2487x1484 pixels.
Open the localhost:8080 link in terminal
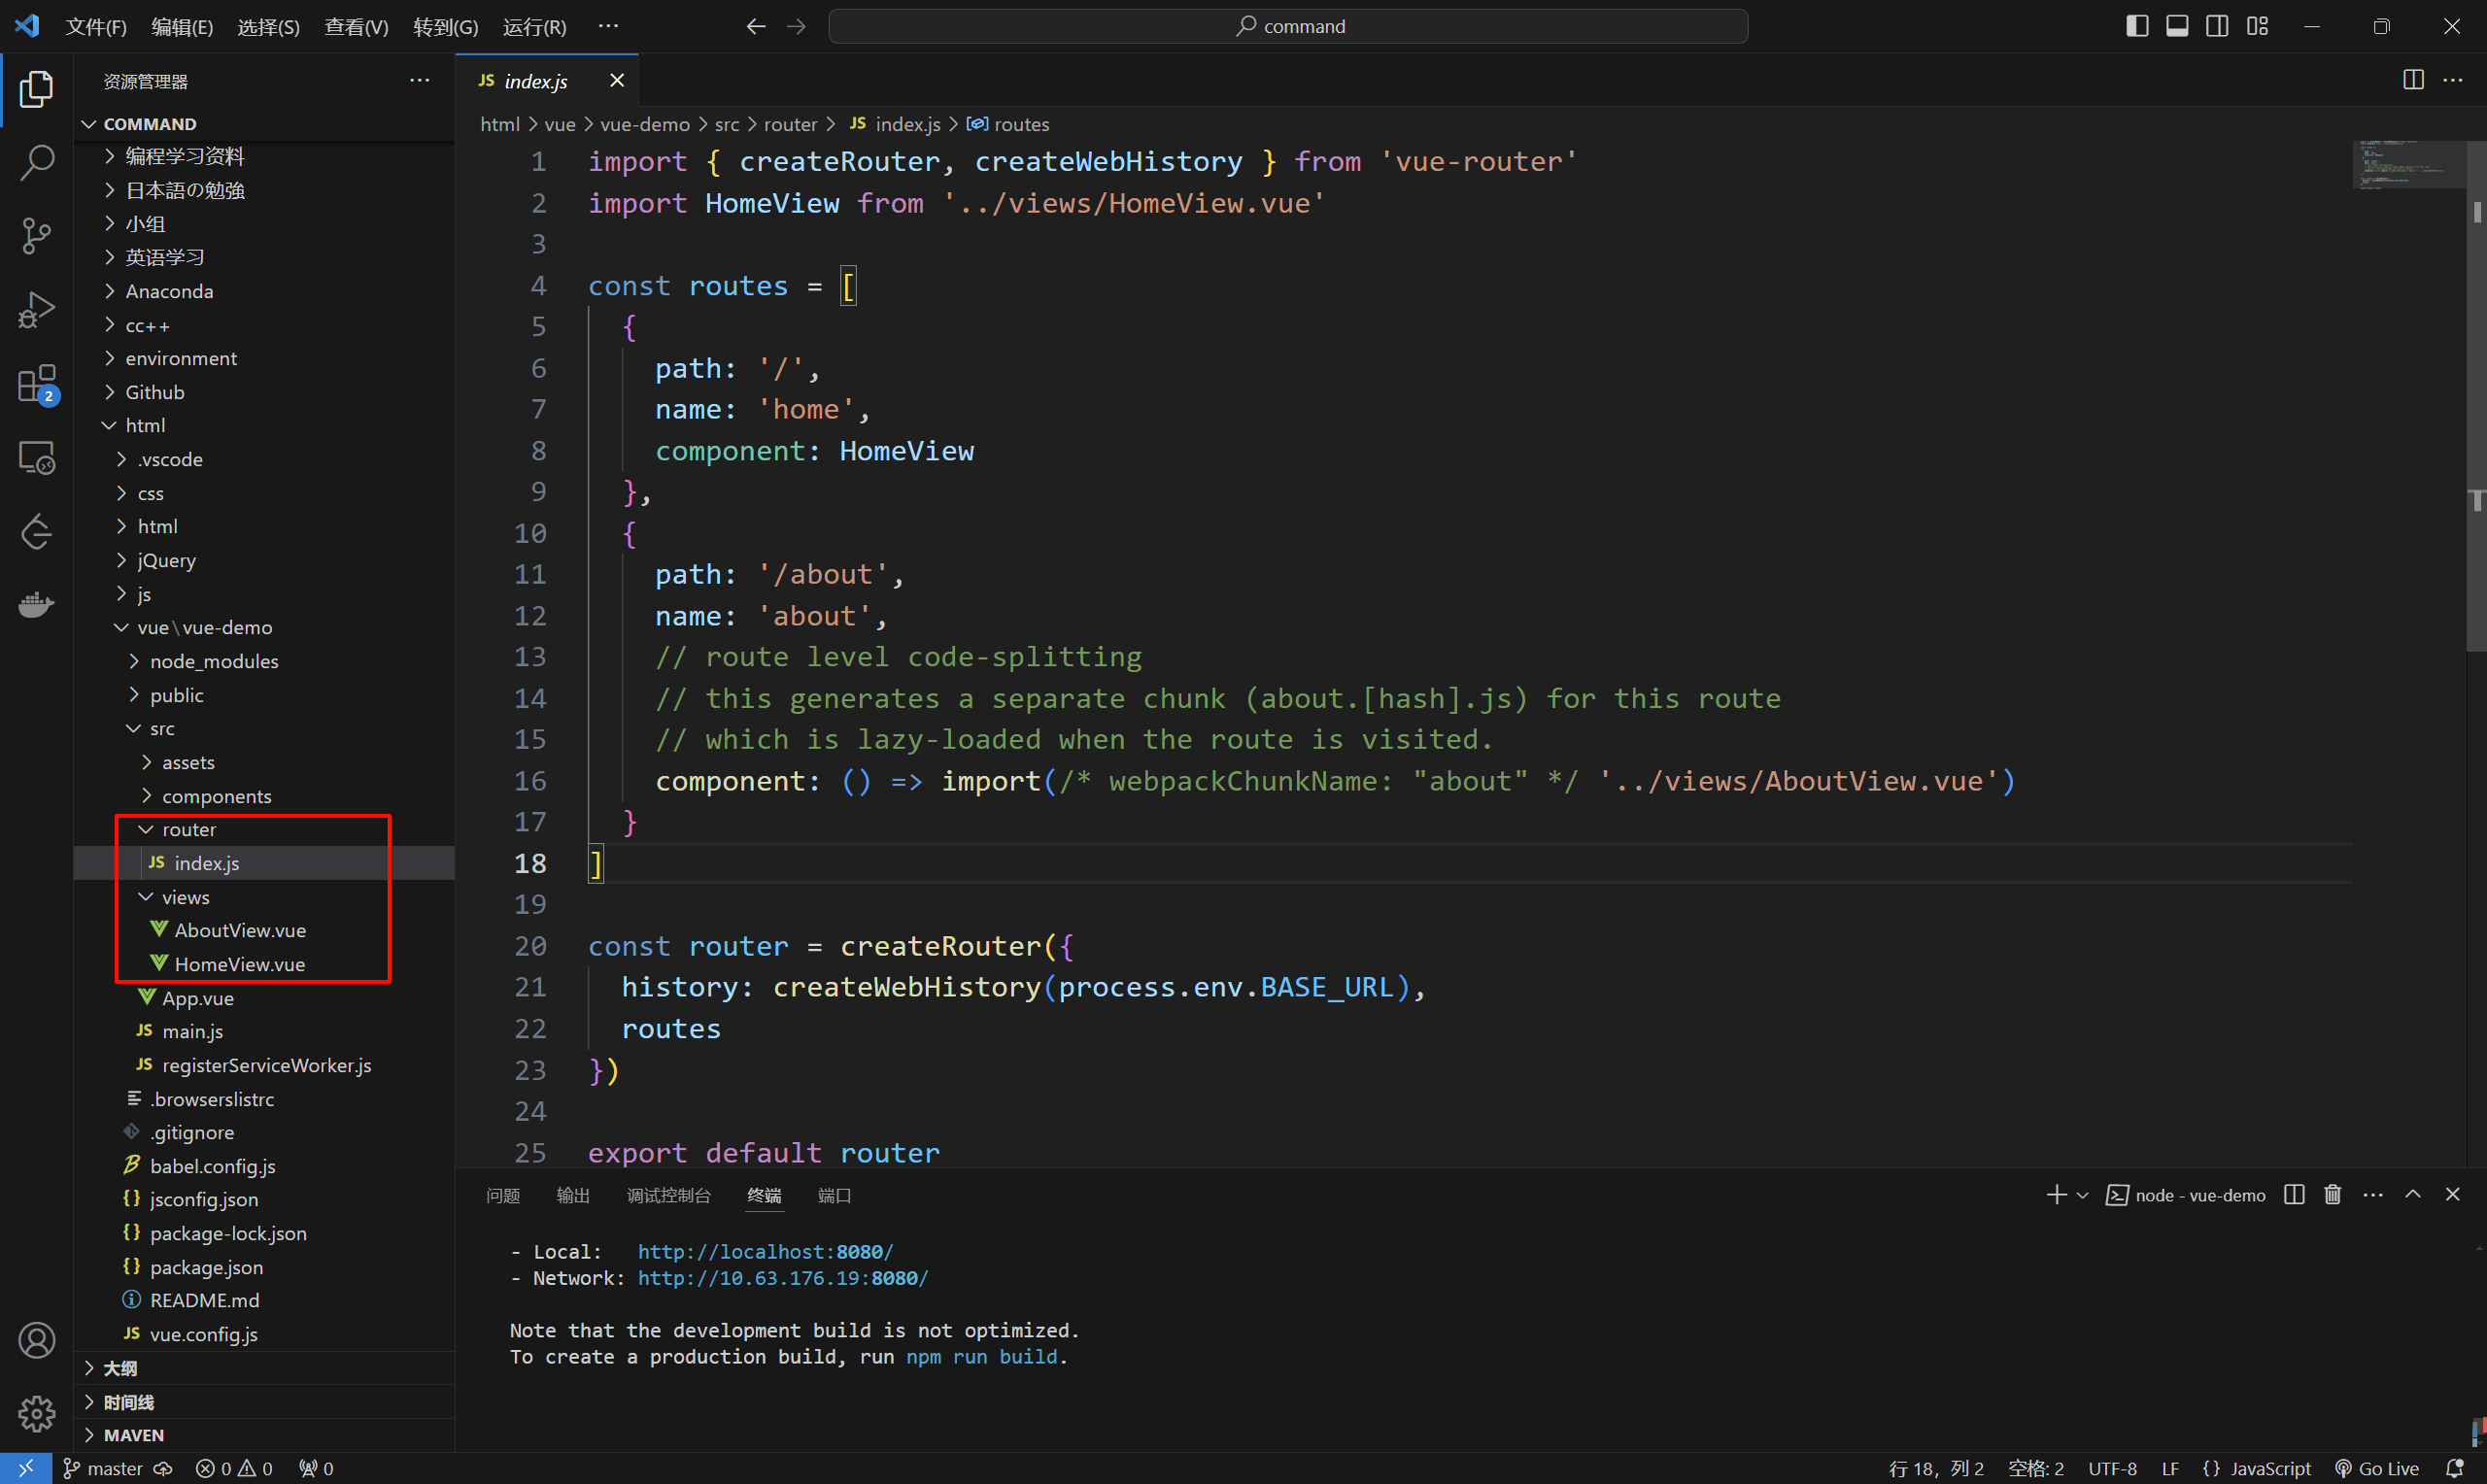[x=765, y=1252]
